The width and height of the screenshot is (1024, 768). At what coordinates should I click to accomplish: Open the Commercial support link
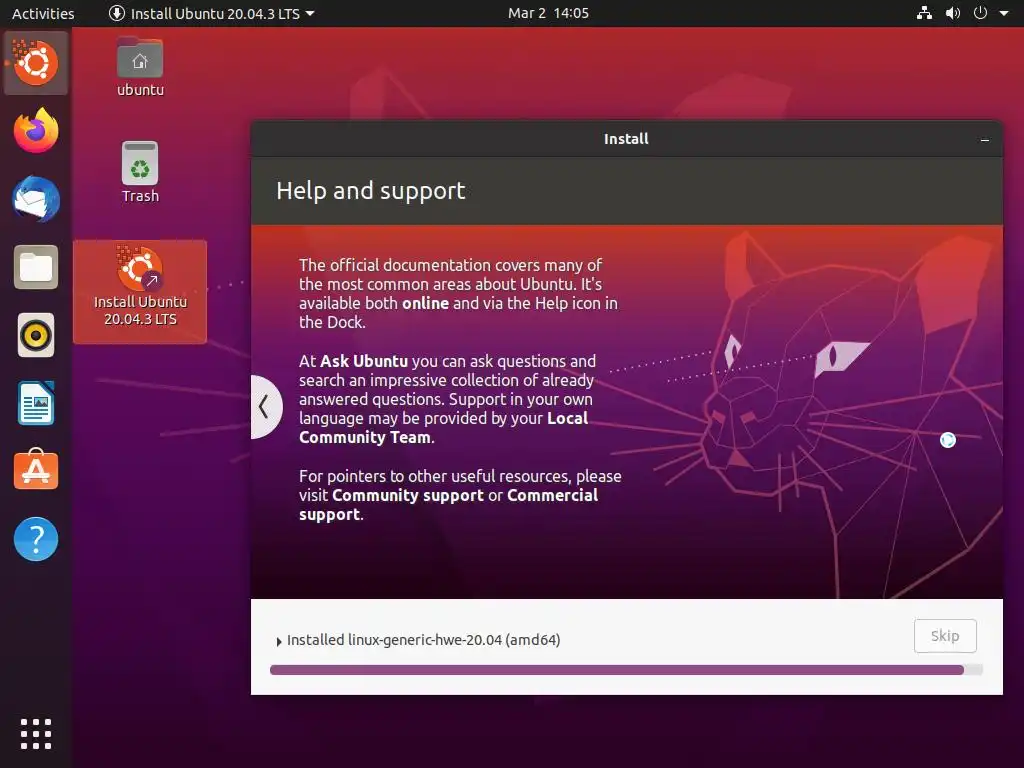[449, 504]
